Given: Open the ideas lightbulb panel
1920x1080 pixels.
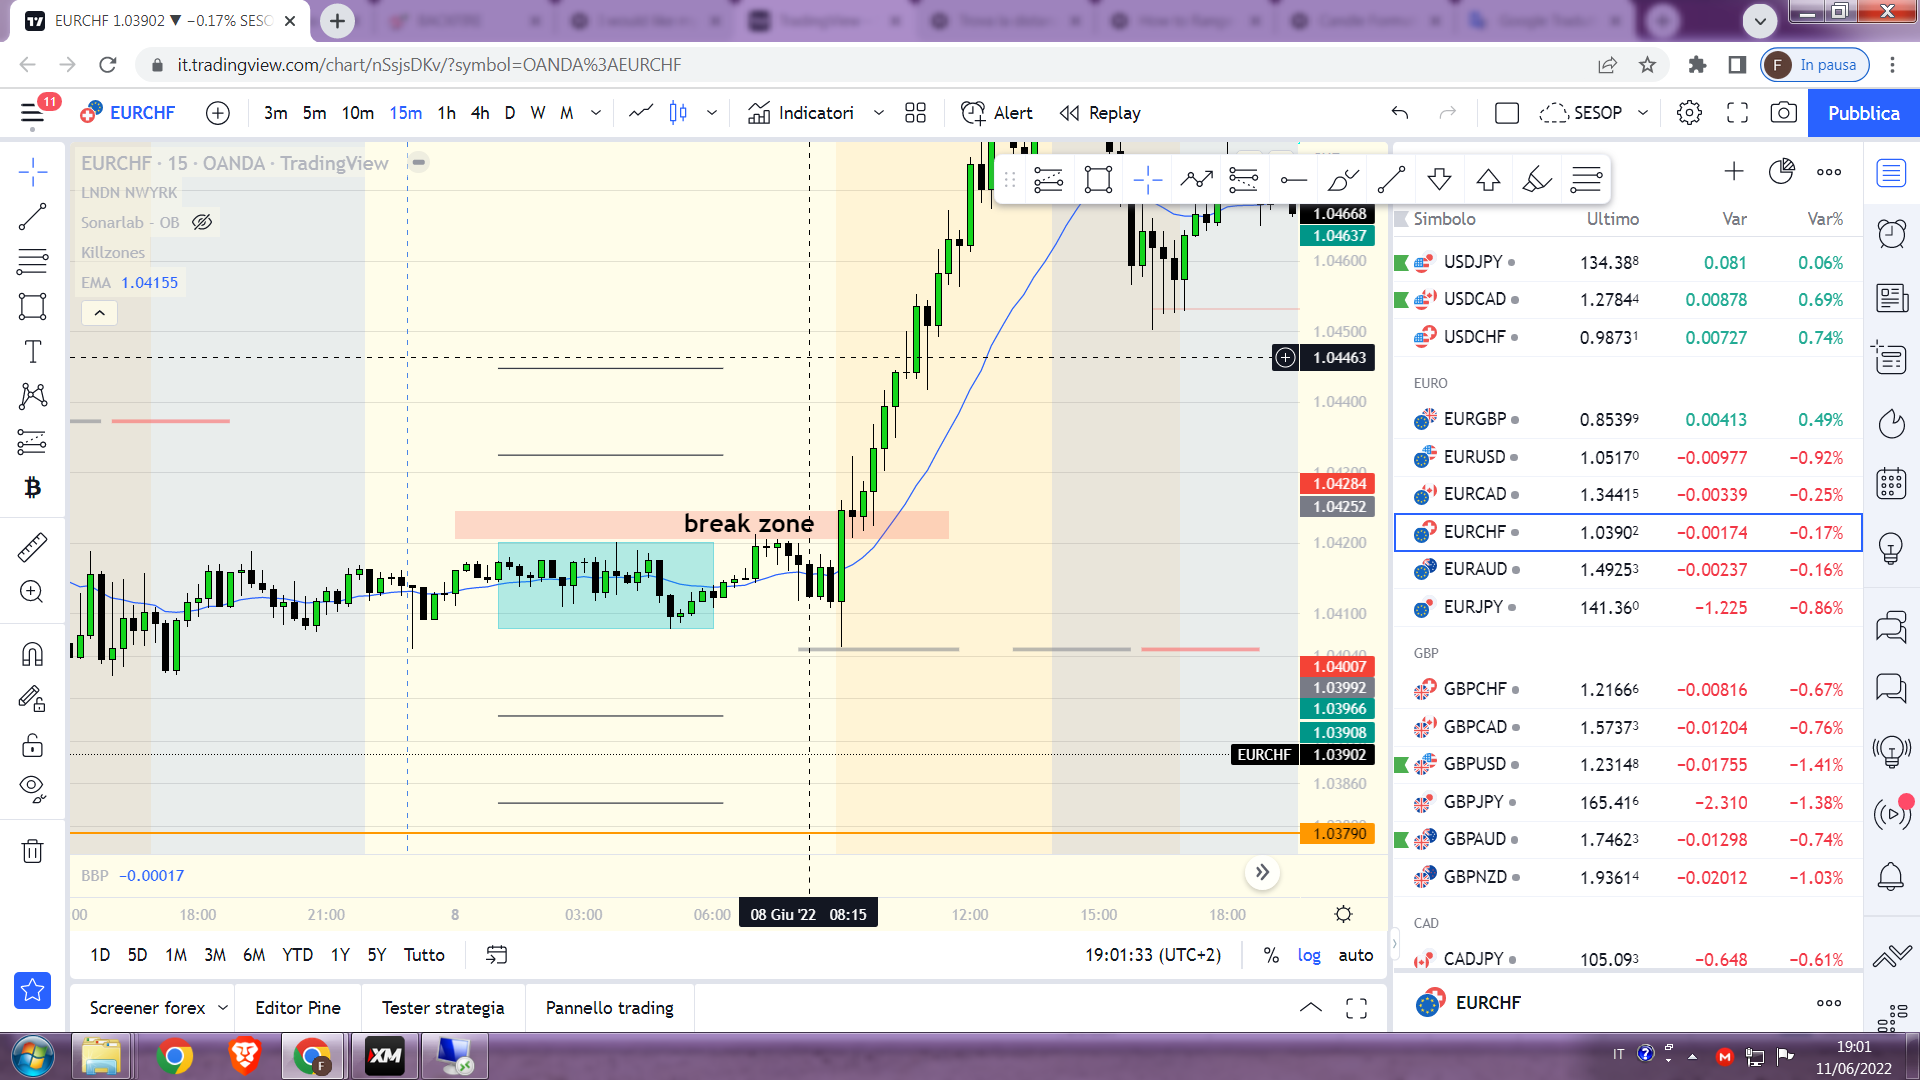Looking at the screenshot, I should (x=1891, y=548).
